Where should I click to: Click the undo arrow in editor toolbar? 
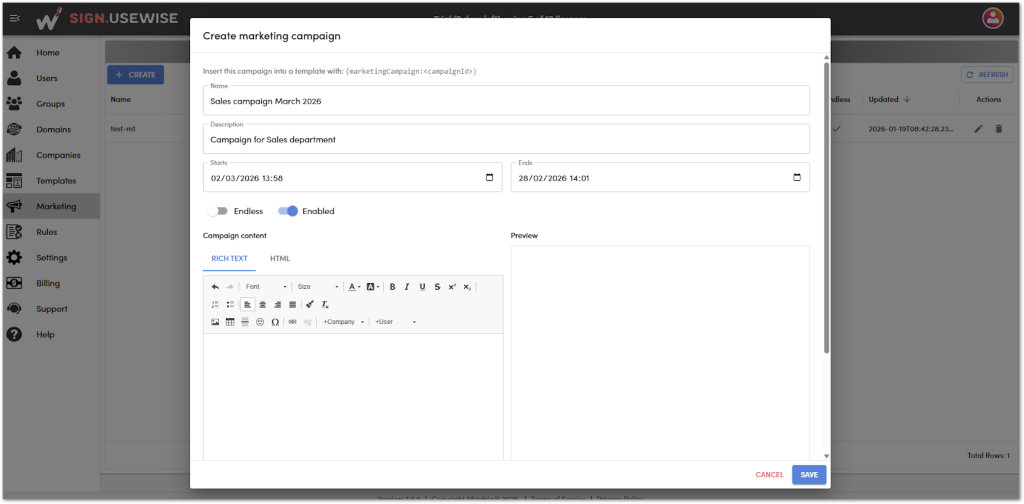[215, 287]
